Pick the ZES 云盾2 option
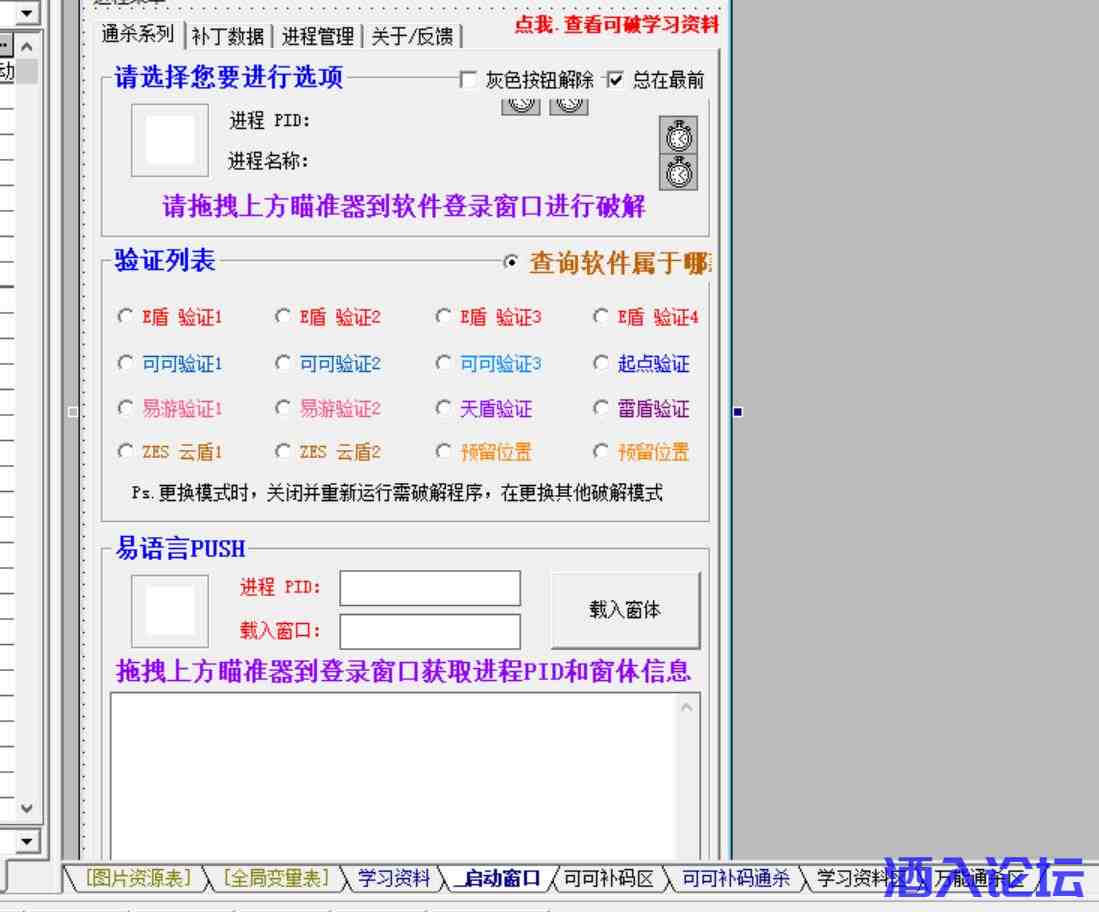Screen dimensions: 1099x912 (x=283, y=451)
